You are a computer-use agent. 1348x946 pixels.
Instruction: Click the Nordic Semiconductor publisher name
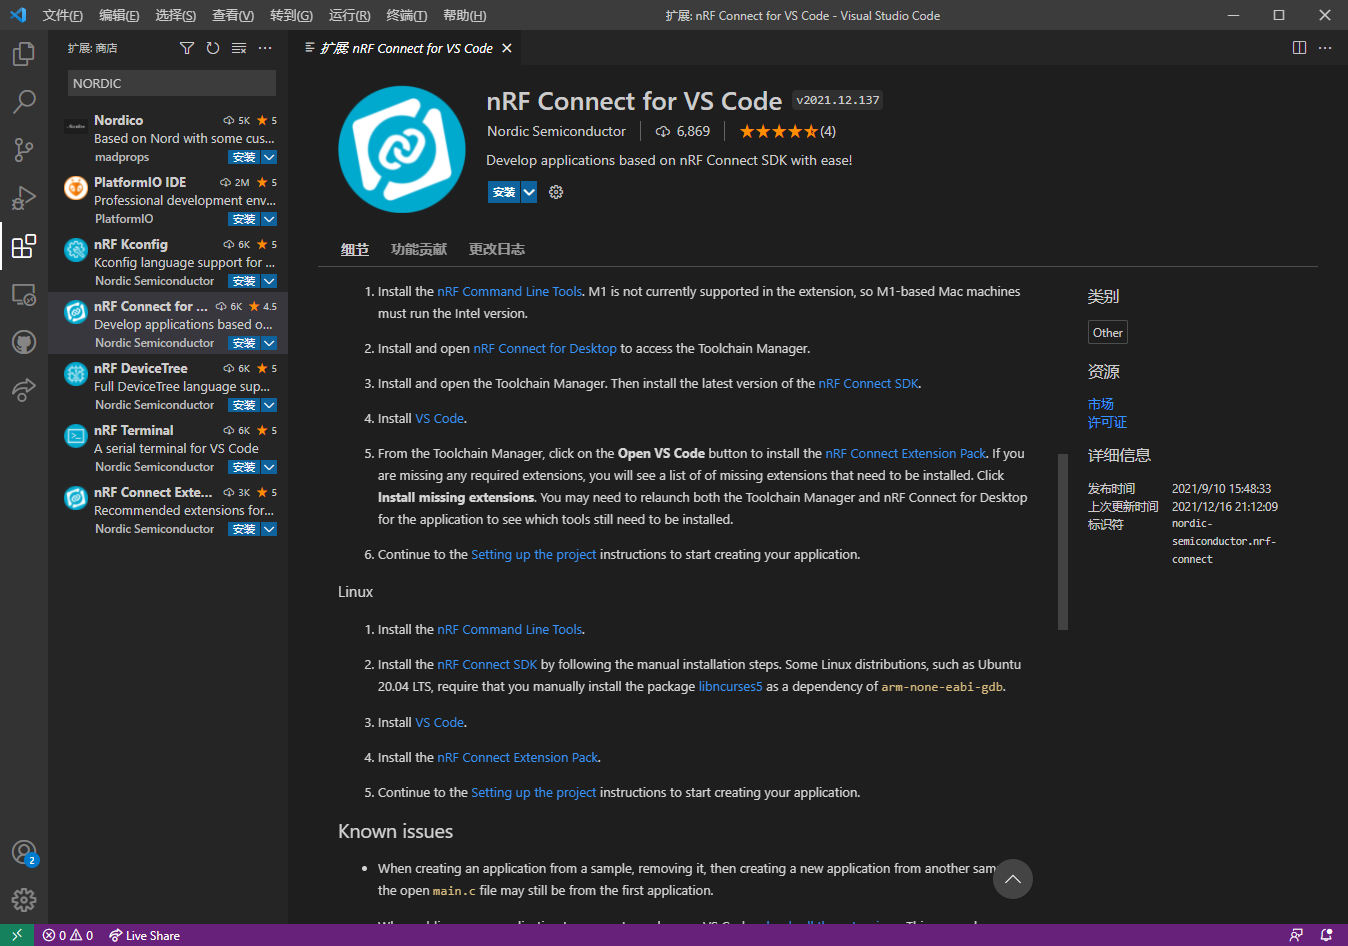[x=556, y=131]
